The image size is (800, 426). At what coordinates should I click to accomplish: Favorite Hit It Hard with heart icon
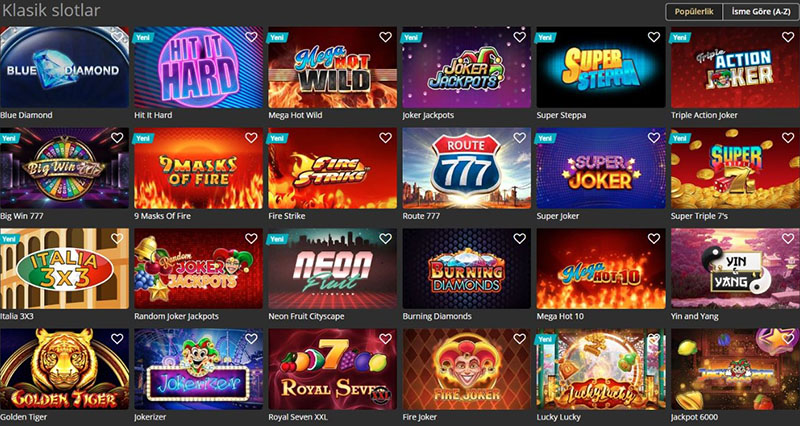click(251, 37)
